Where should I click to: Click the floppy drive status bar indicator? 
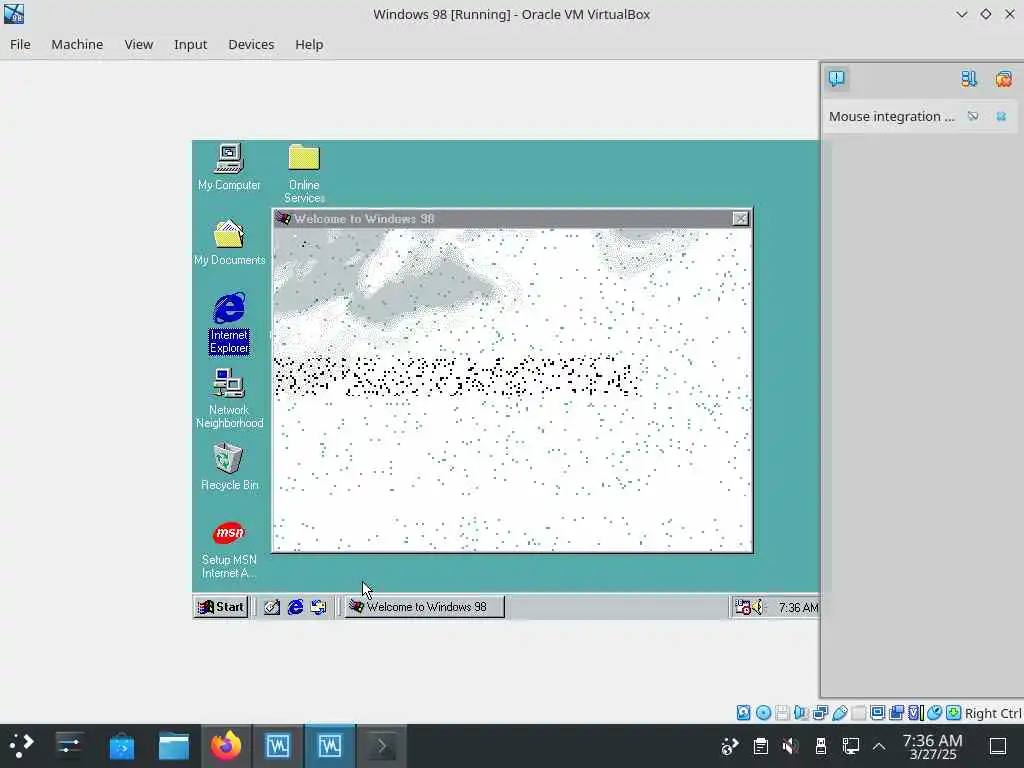tap(782, 712)
